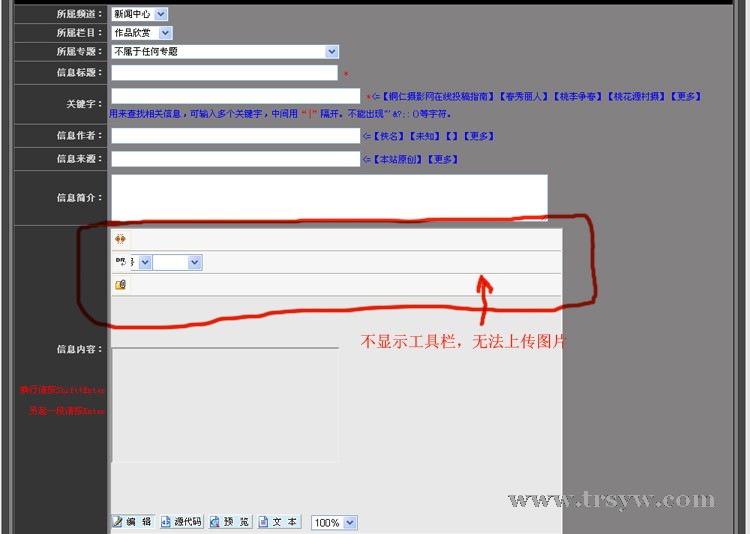Open the first small dropdown in the editor toolbar
This screenshot has height=534, width=750.
(145, 262)
